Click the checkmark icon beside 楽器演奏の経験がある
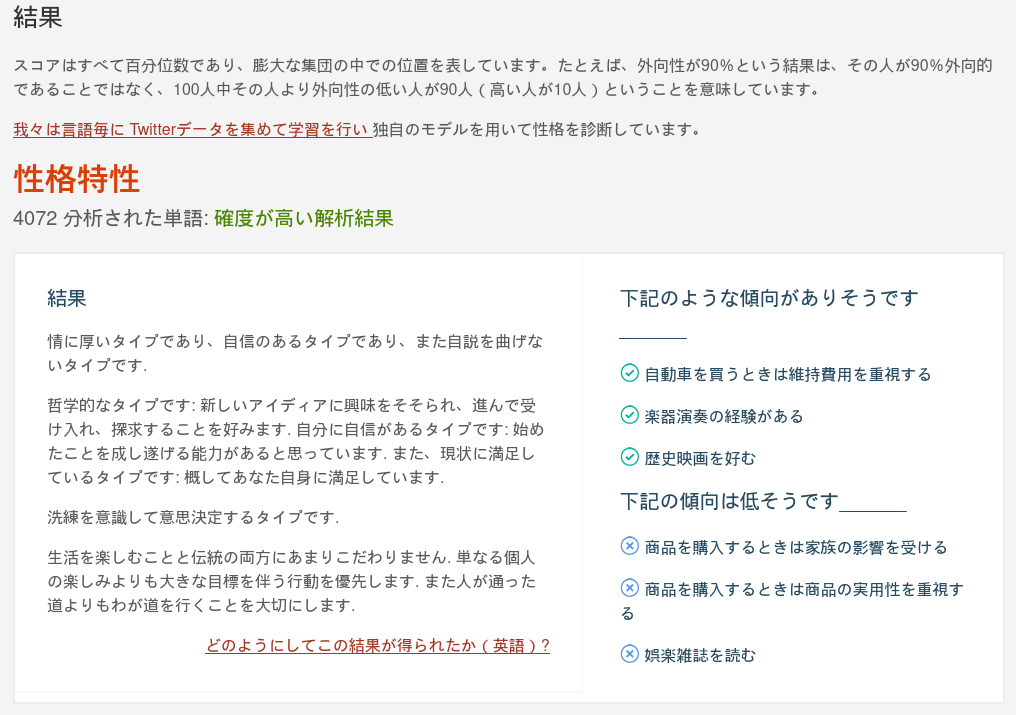Screen dimensions: 1016x715 [629, 416]
